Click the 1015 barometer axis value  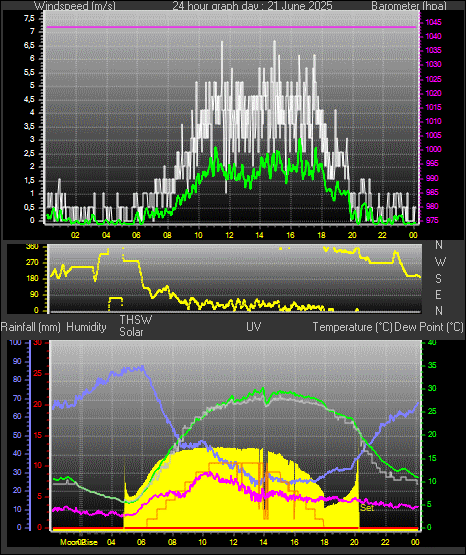tap(433, 107)
